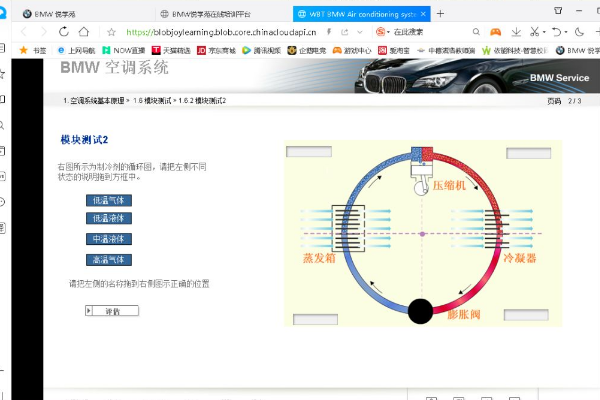Go to browser home page icon
This screenshot has width=600, height=400.
click(x=84, y=31)
